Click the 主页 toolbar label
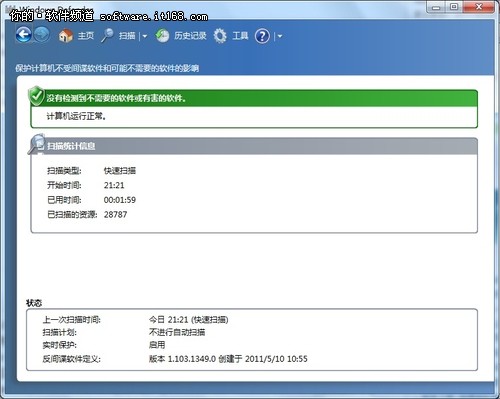This screenshot has height=399, width=500. [86, 35]
